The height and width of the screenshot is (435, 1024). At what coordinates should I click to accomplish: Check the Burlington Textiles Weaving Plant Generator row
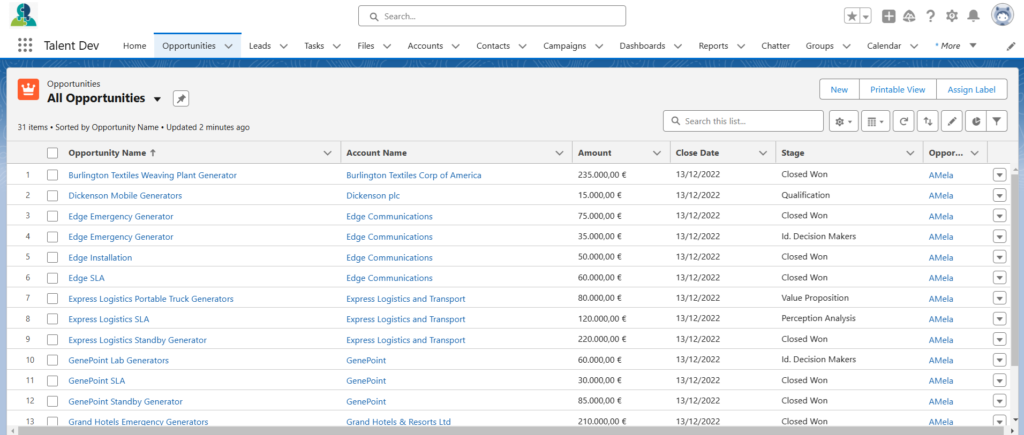[x=52, y=175]
